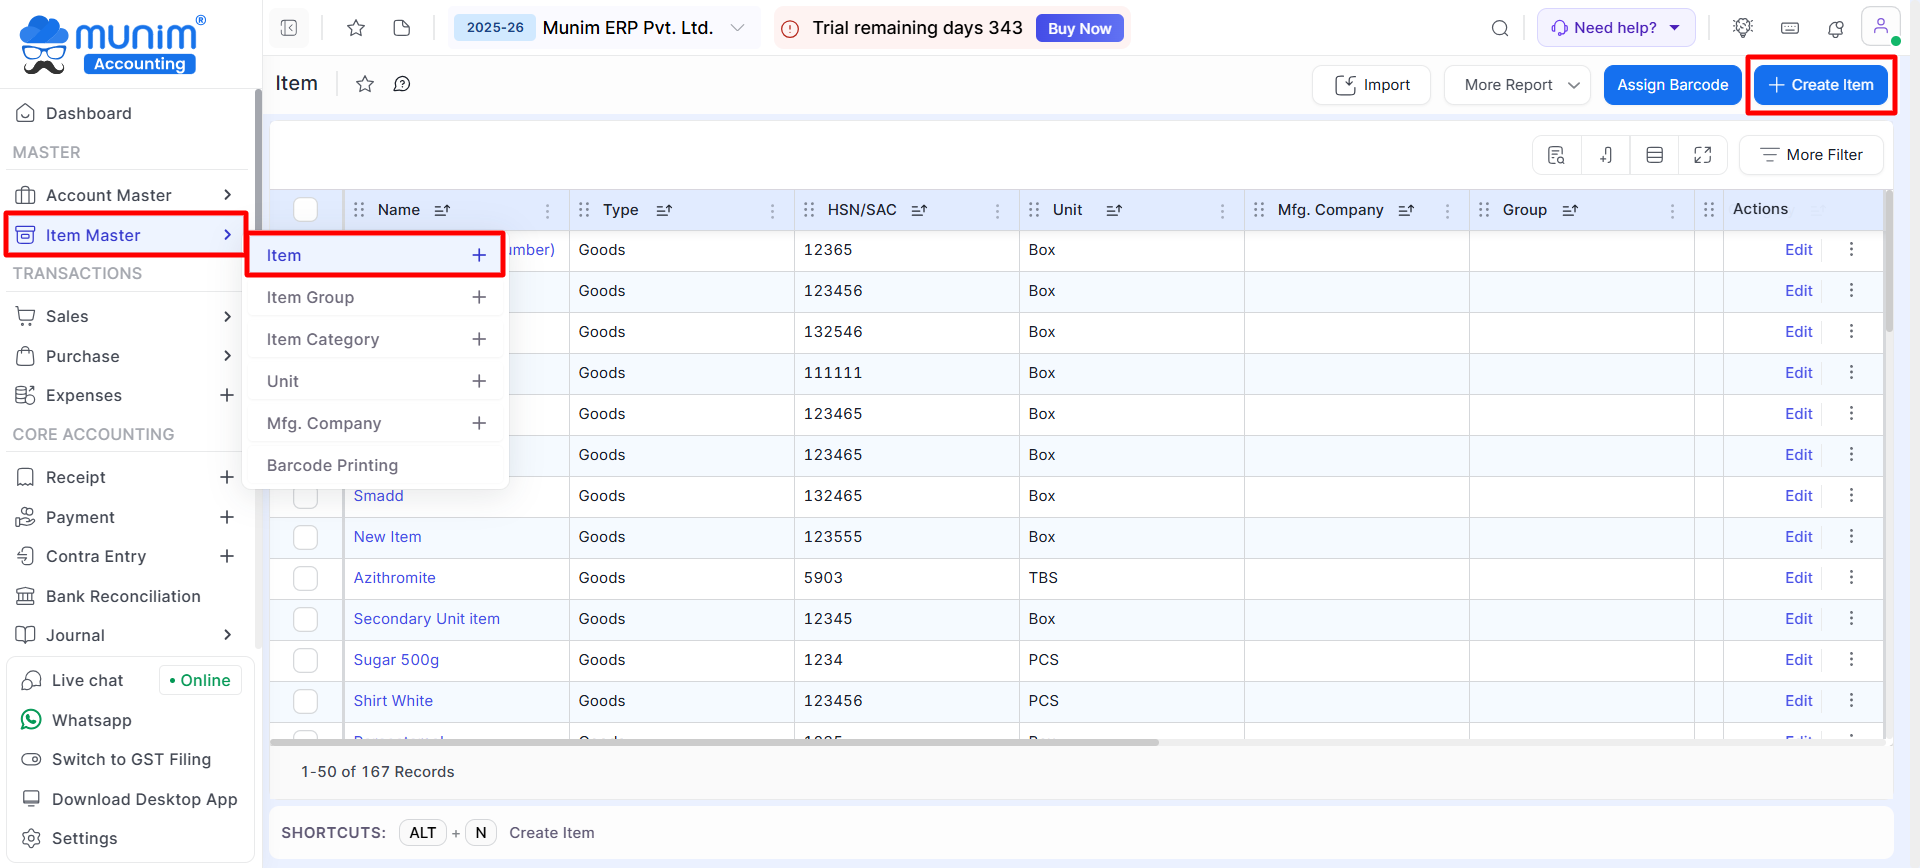Open the notifications bell icon
1920x868 pixels.
click(1836, 28)
